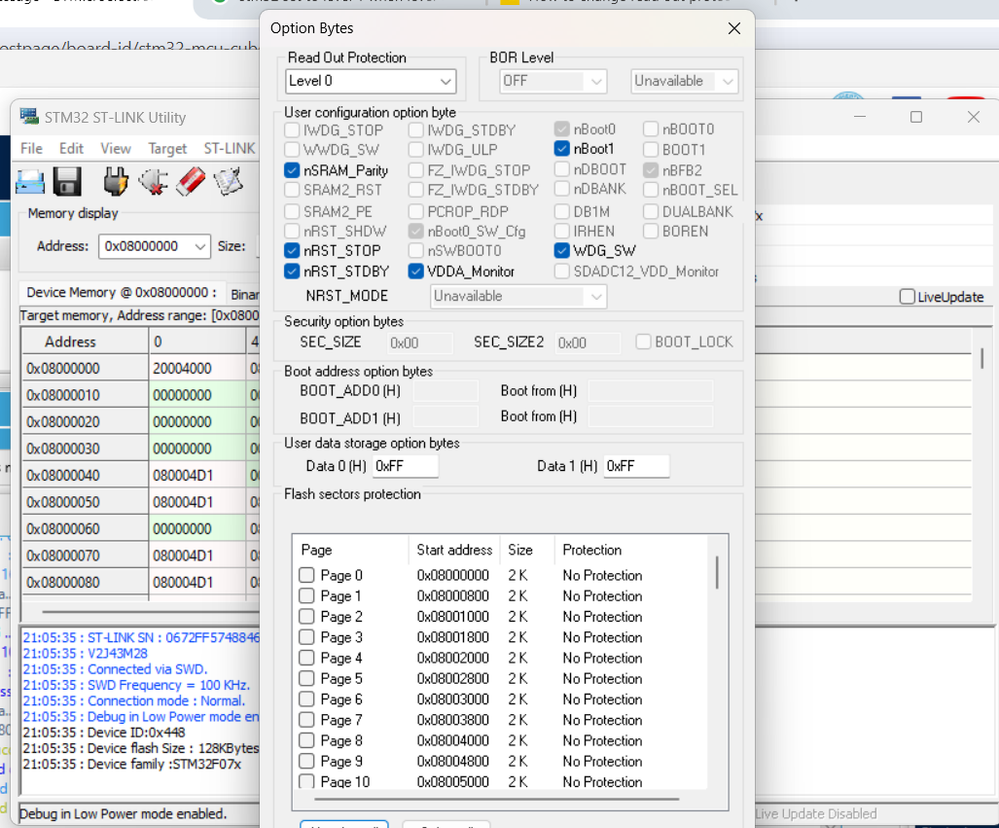Click the Save floppy disk icon
This screenshot has width=999, height=828.
[x=67, y=181]
